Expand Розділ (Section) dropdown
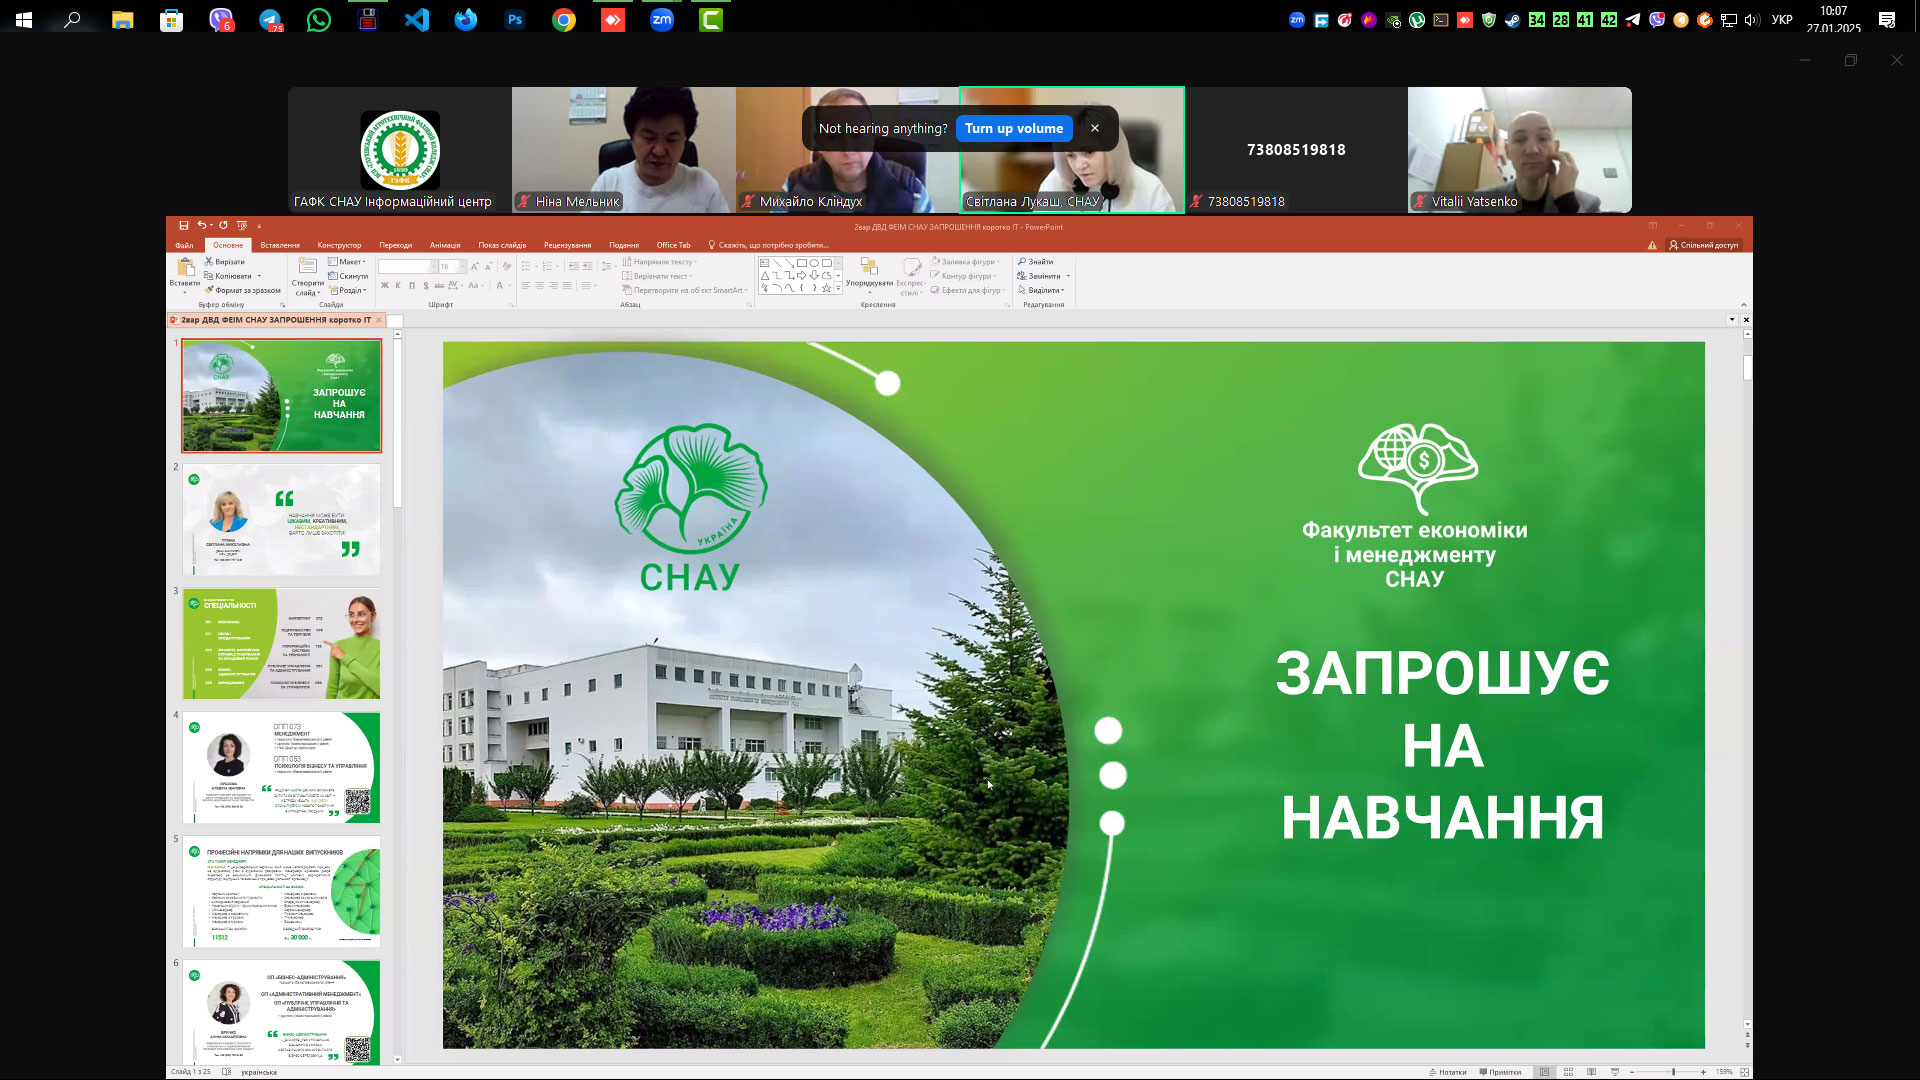The width and height of the screenshot is (1920, 1080). click(347, 290)
